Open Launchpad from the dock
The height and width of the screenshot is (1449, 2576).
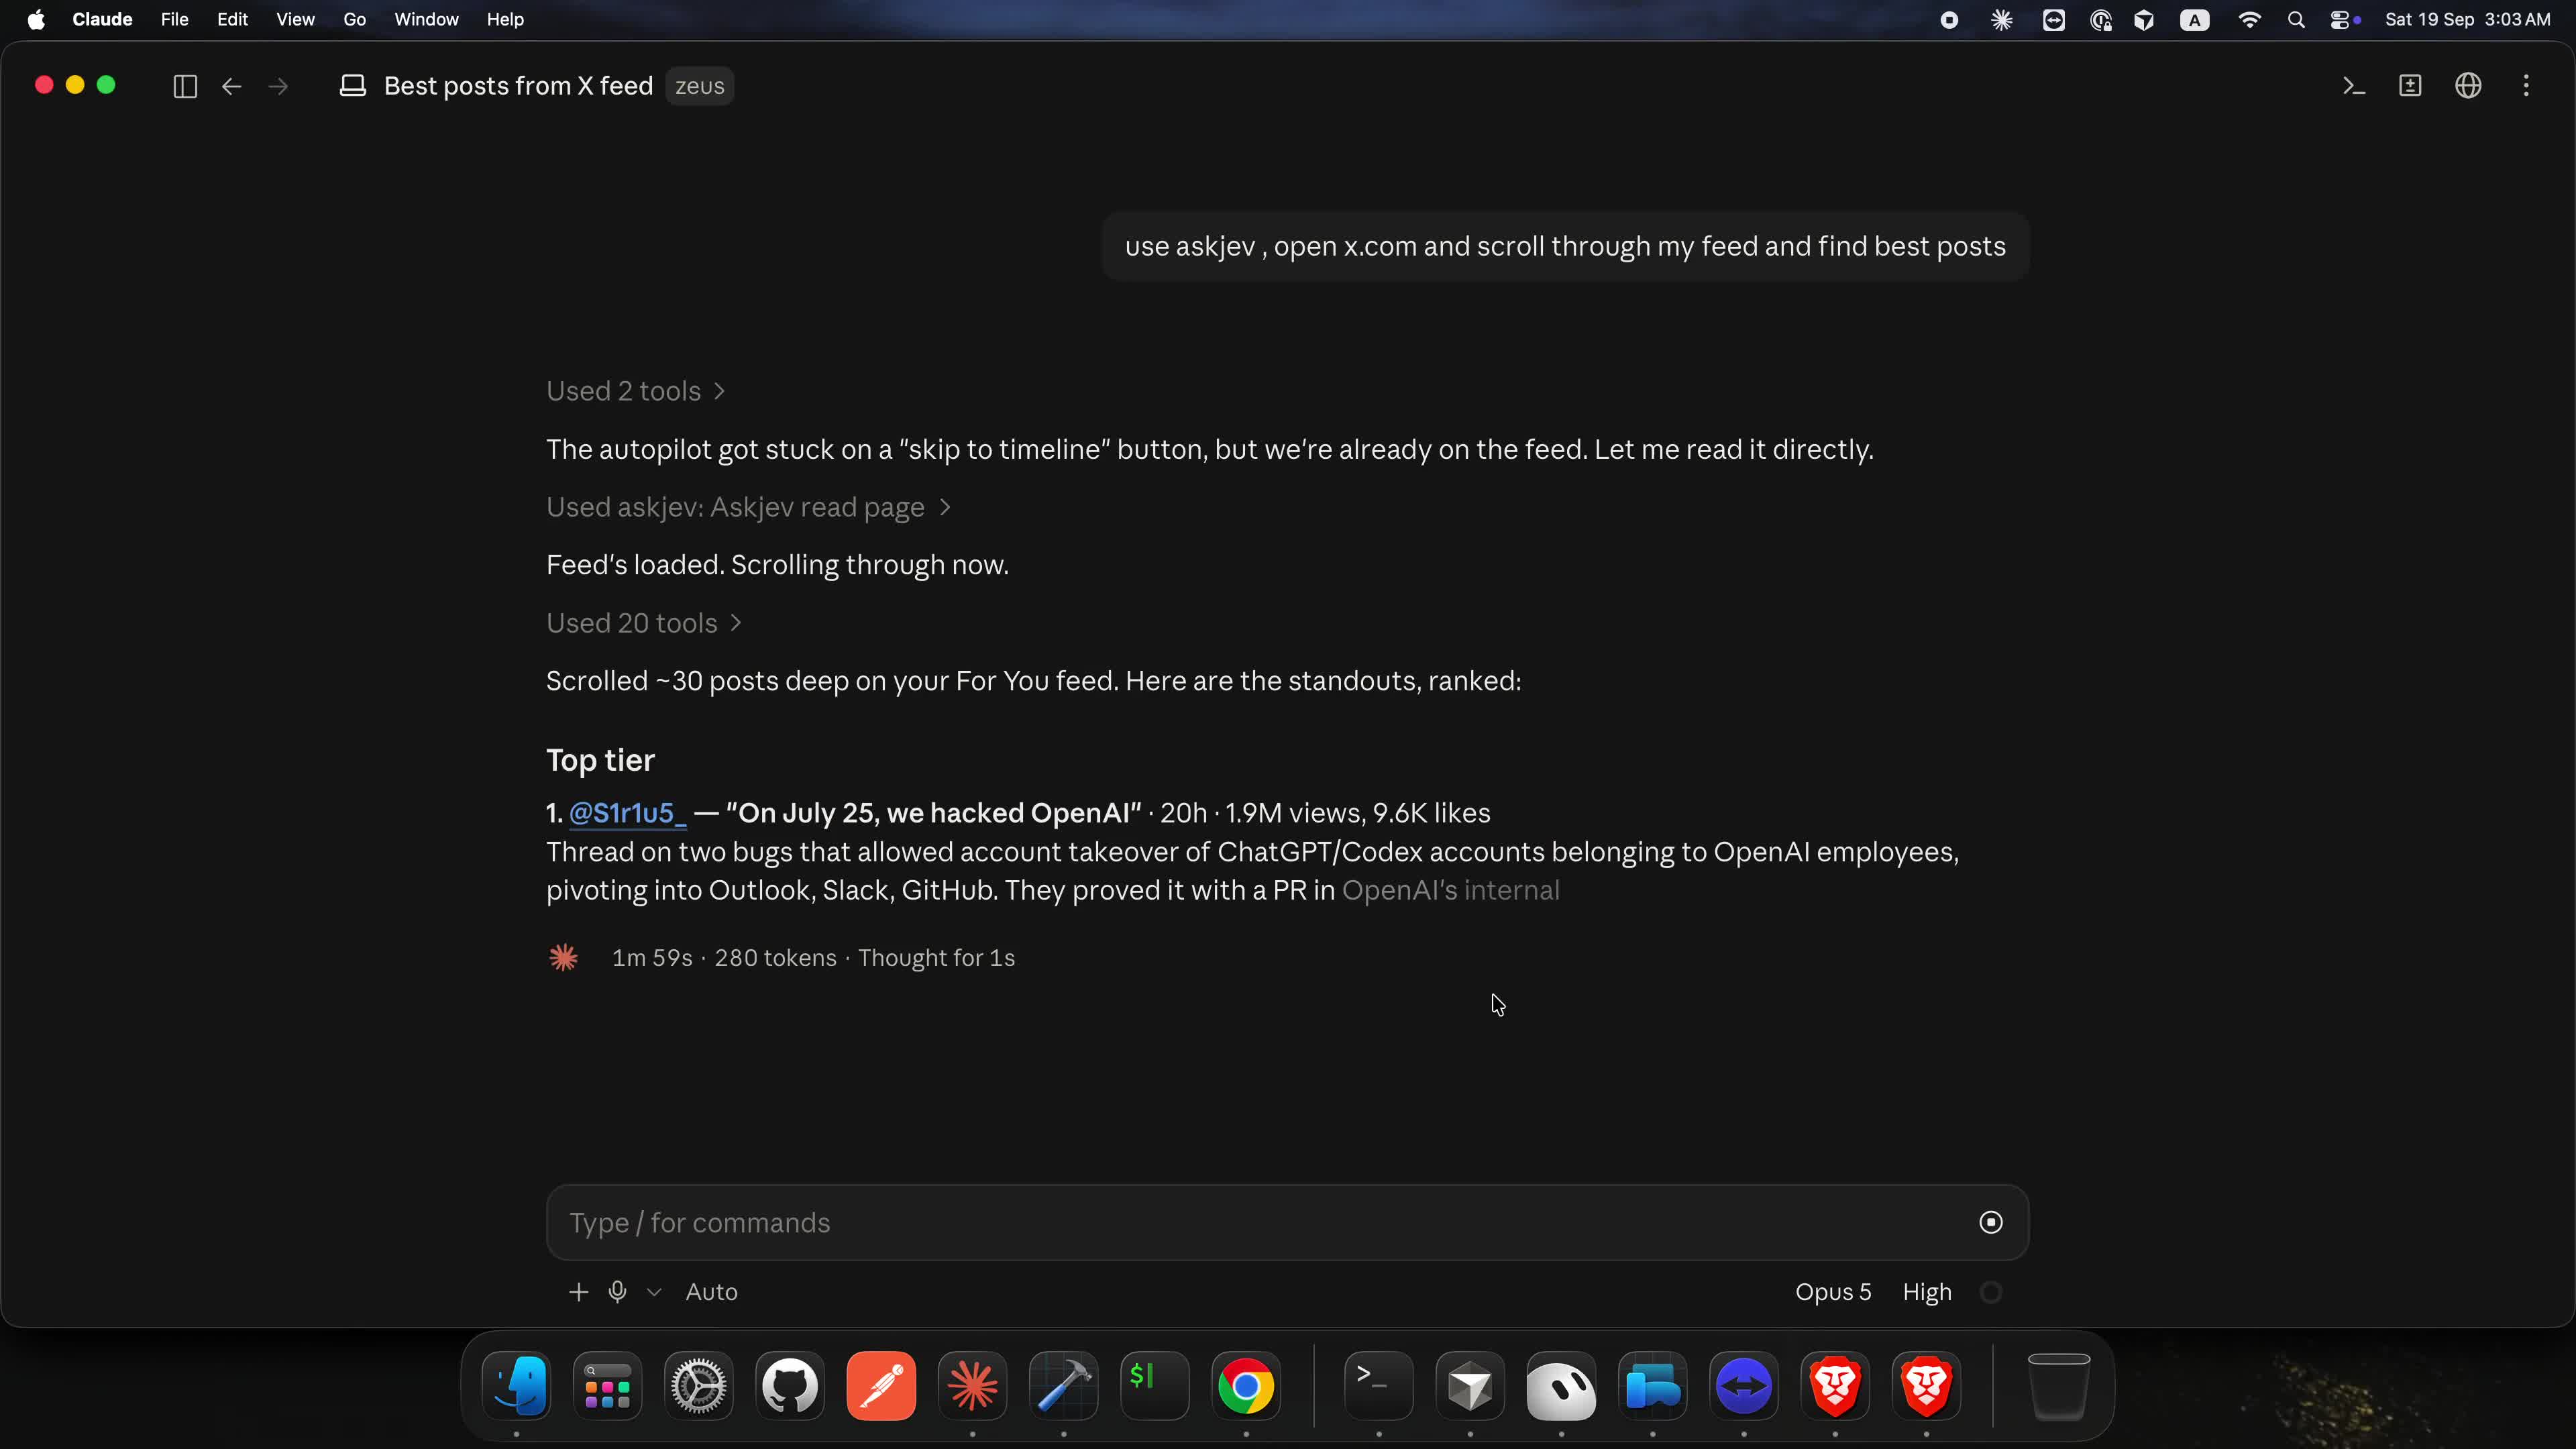[608, 1386]
